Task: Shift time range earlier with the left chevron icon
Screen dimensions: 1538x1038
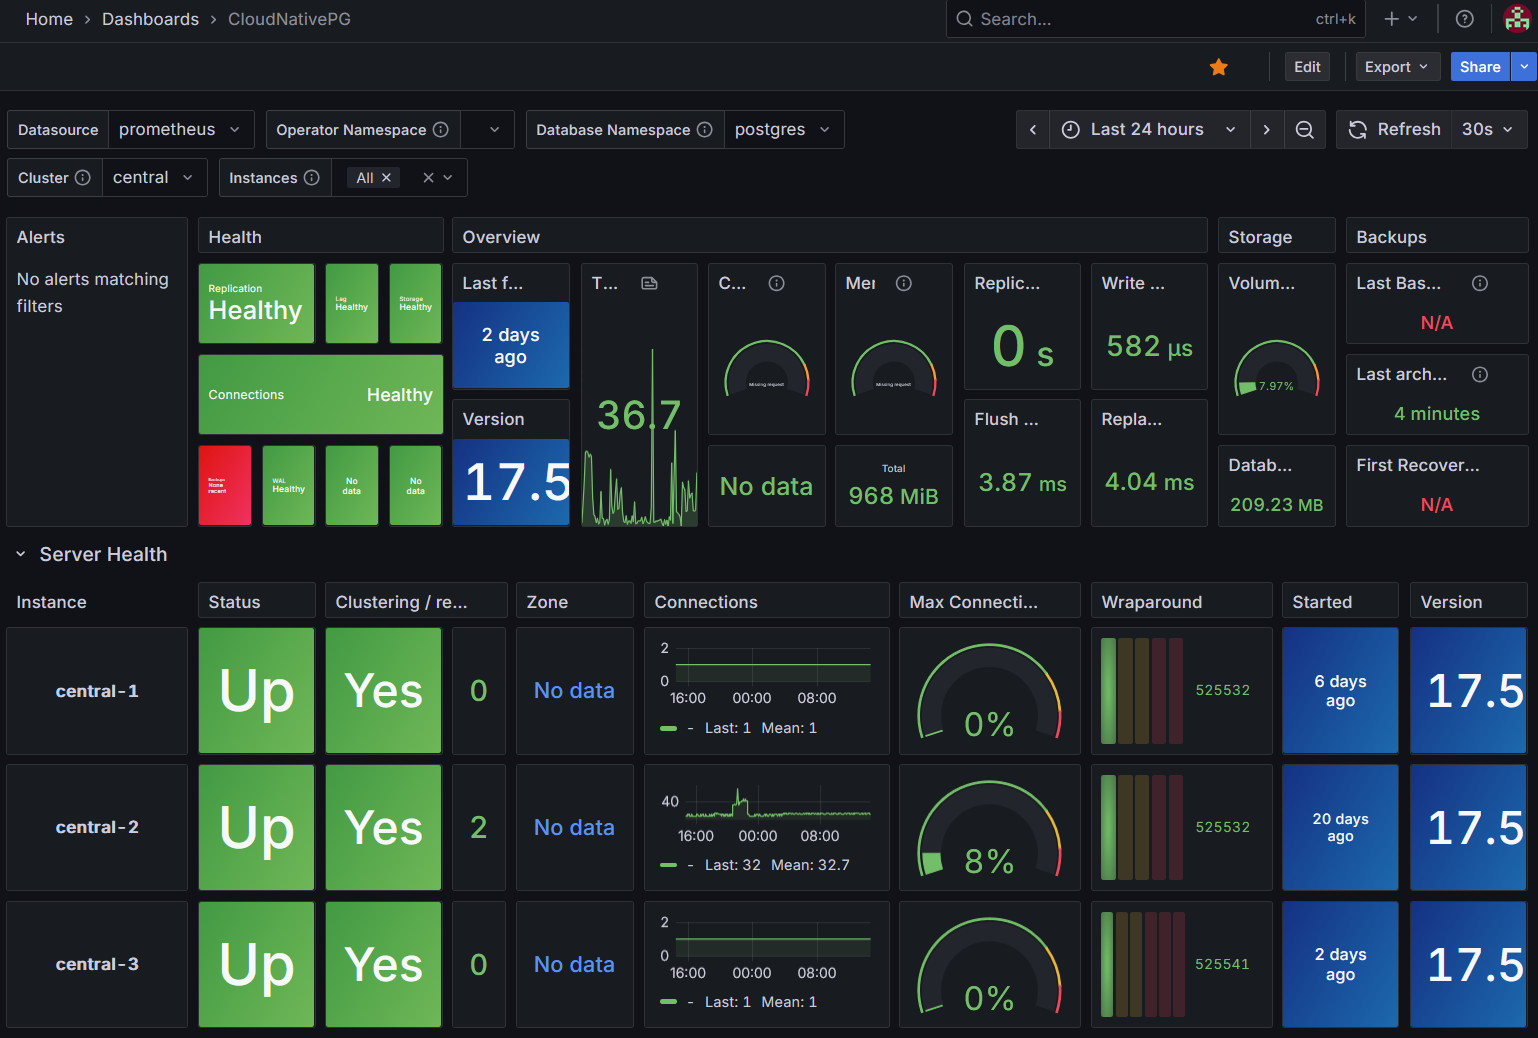Action: pyautogui.click(x=1033, y=129)
